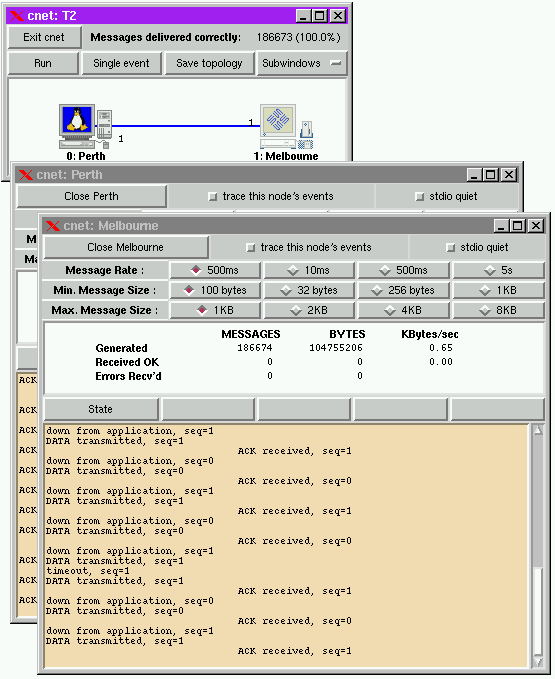
Task: Select the 8KB max message size option
Action: 498,310
